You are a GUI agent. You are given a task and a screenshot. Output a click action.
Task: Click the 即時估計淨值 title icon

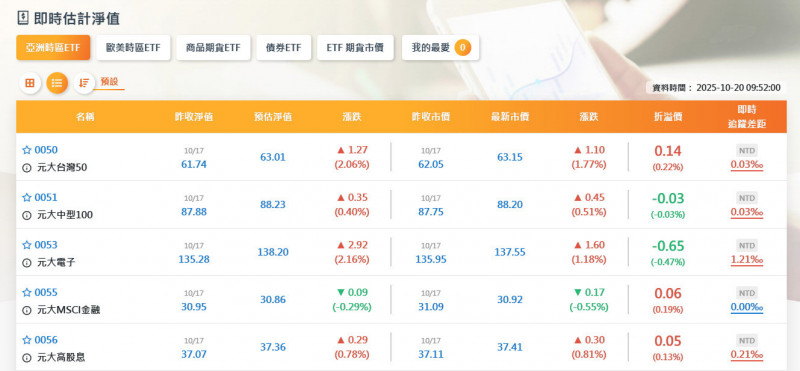click(x=22, y=18)
